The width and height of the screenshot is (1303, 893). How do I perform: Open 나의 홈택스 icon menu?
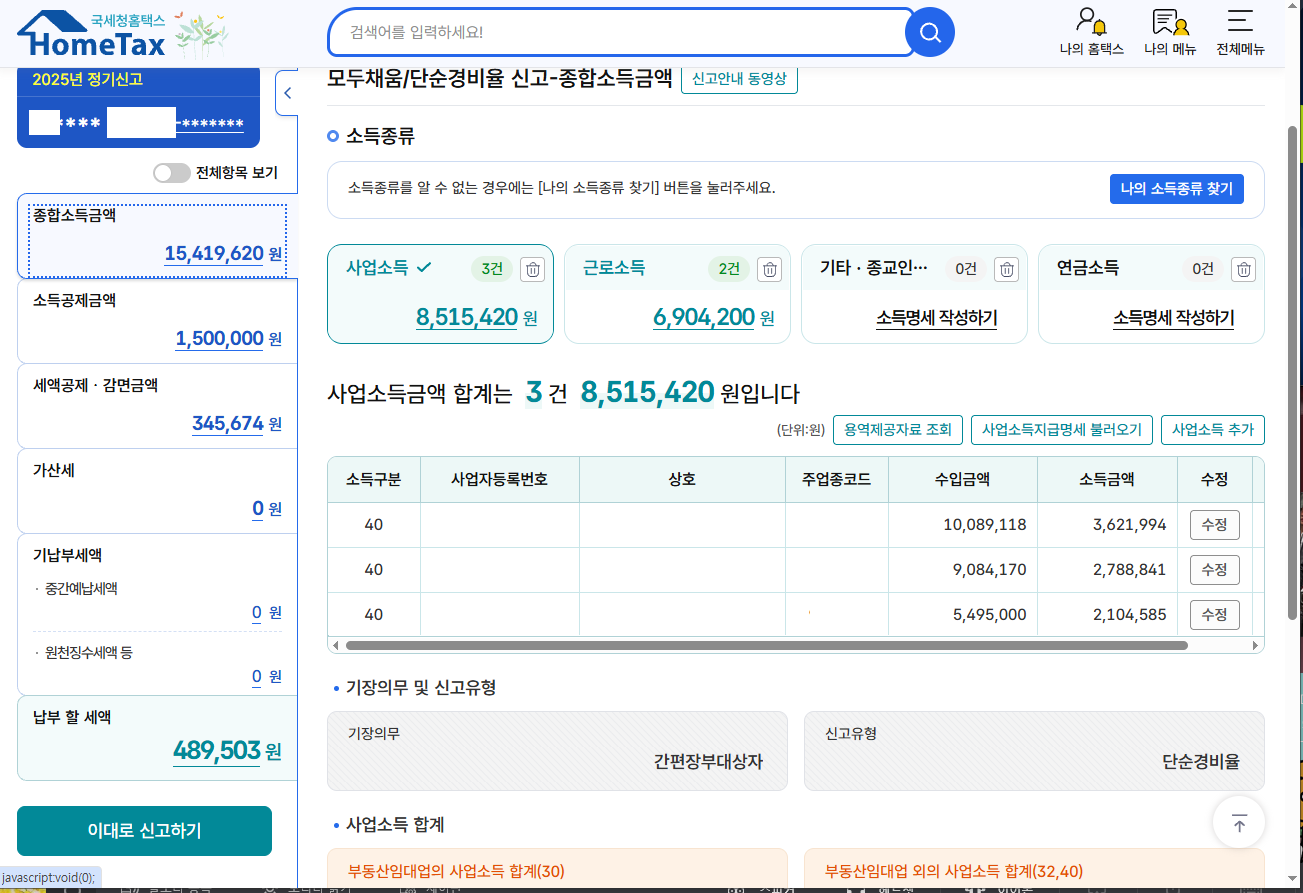[x=1091, y=32]
